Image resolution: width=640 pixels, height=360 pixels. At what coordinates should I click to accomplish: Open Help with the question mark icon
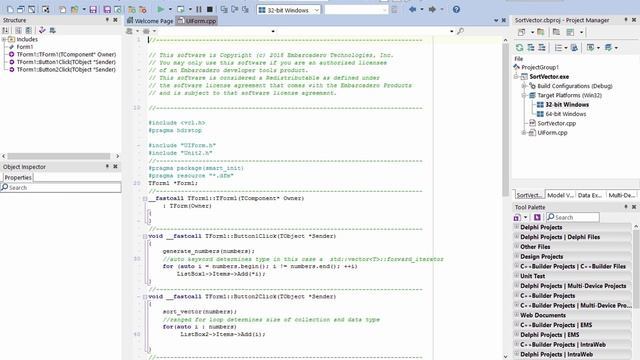pyautogui.click(x=456, y=9)
